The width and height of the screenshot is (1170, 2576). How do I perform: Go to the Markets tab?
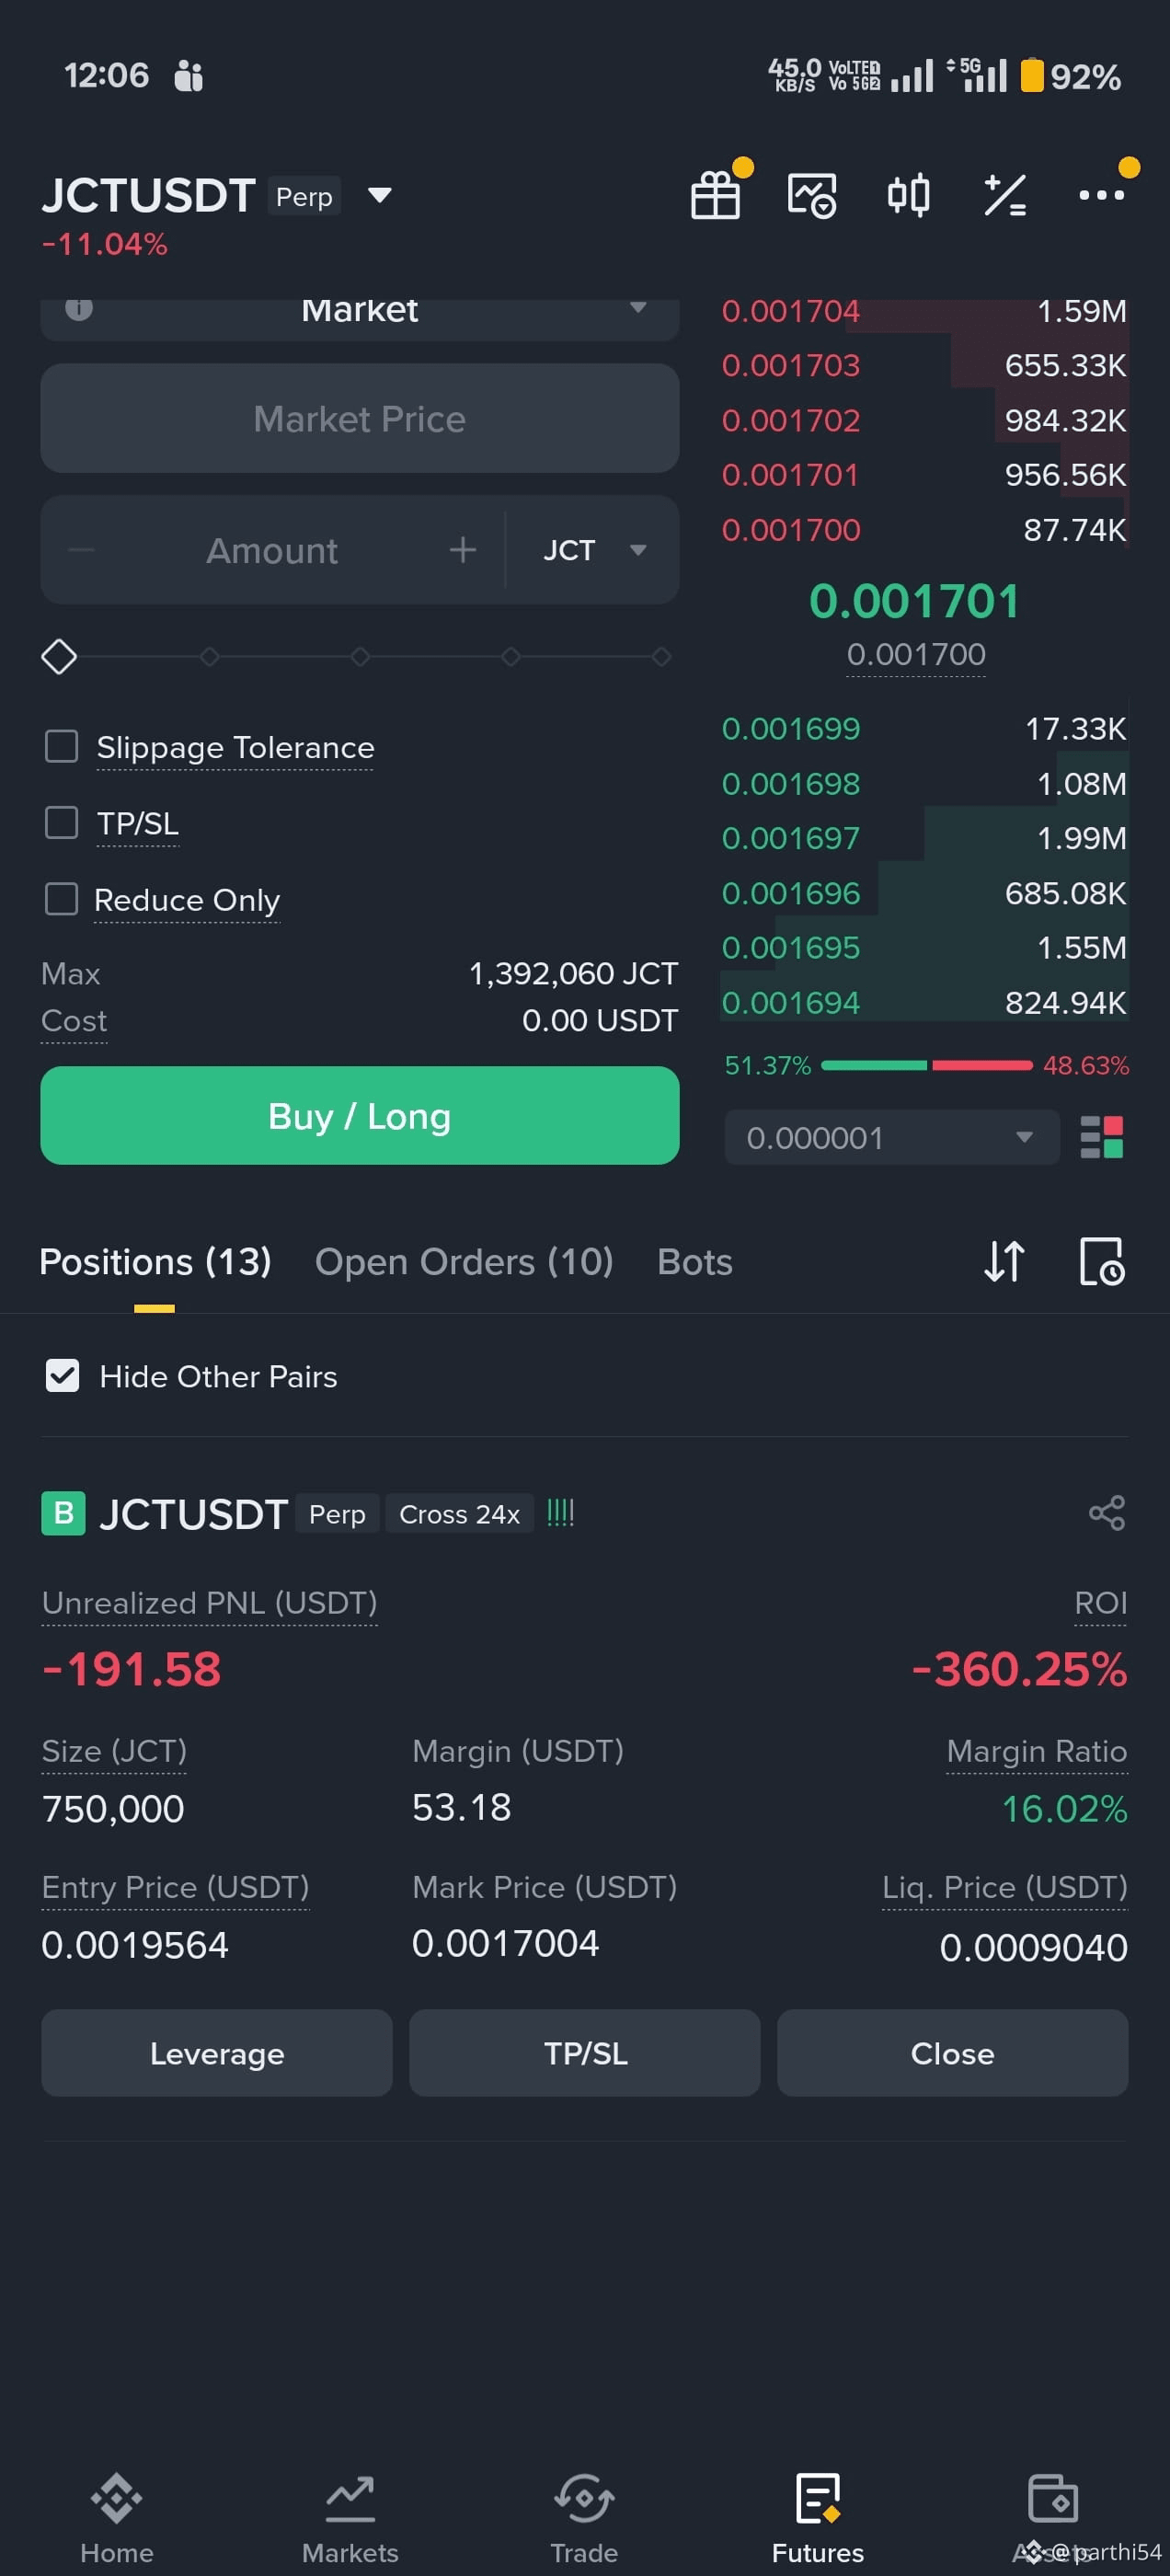point(350,2520)
